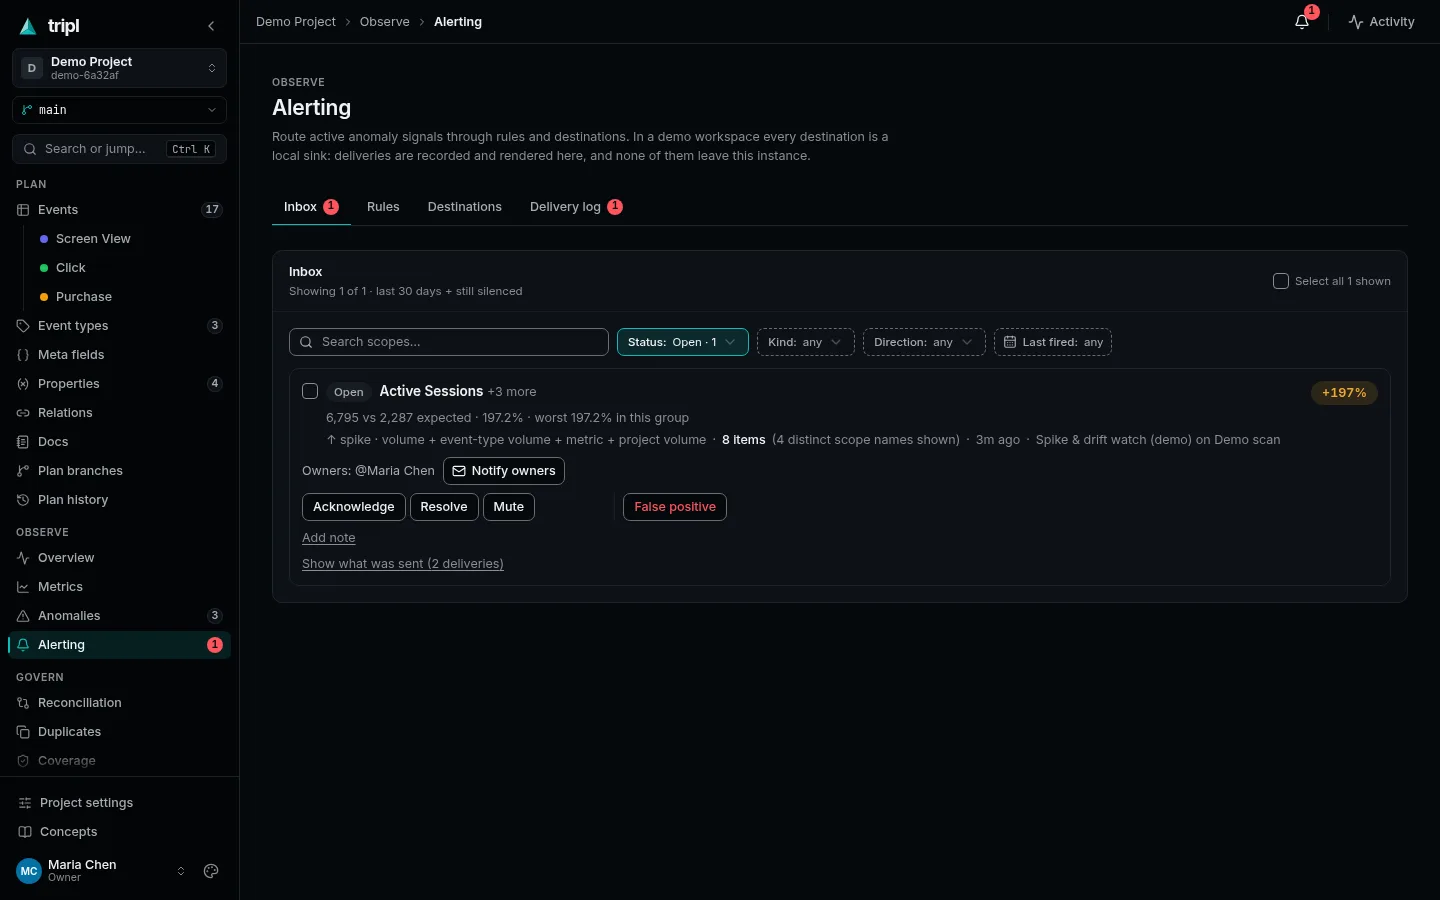Image resolution: width=1440 pixels, height=900 pixels.
Task: Tick the Select all 1 shown checkbox
Action: pos(1280,281)
